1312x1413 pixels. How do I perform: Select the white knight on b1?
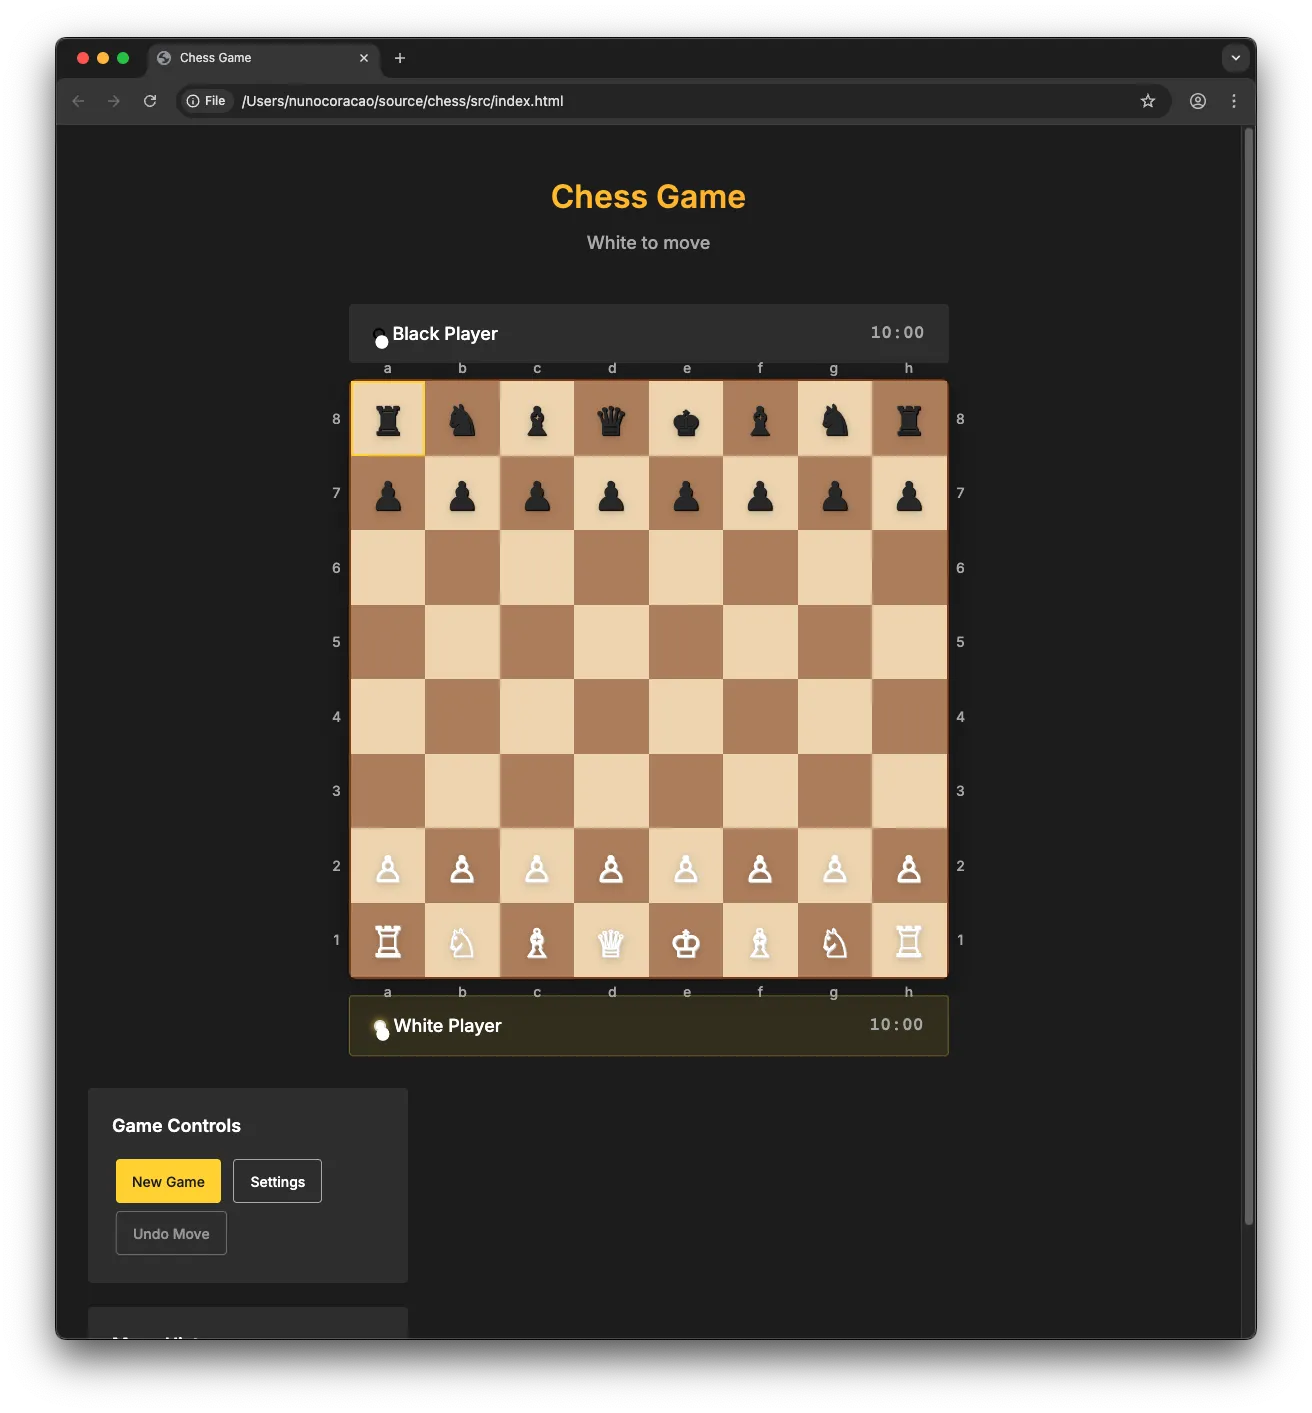(x=462, y=941)
